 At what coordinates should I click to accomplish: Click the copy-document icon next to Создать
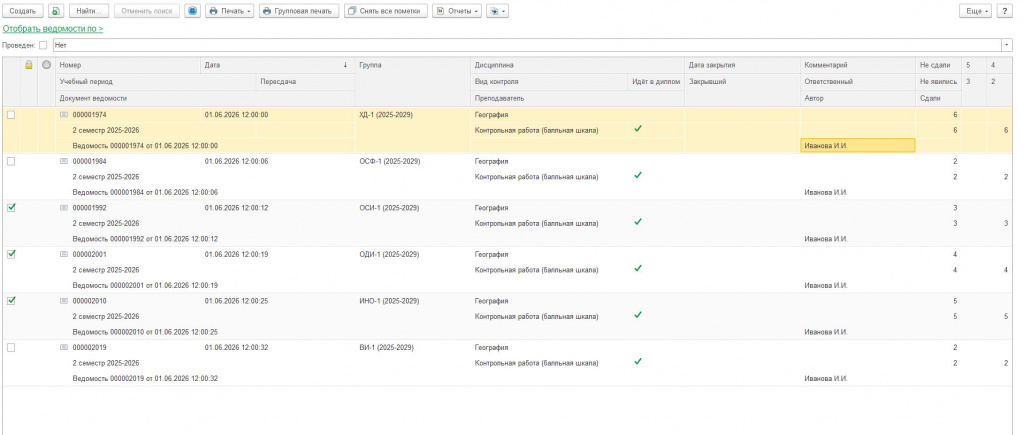pyautogui.click(x=56, y=11)
